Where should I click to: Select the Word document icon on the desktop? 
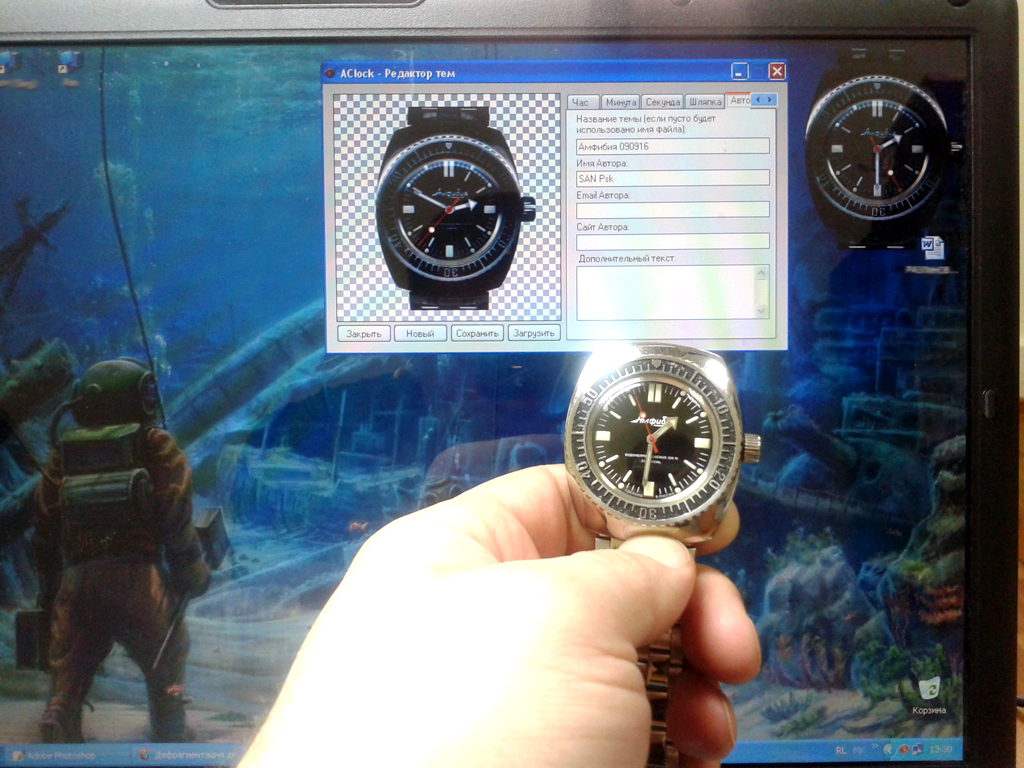(x=932, y=249)
